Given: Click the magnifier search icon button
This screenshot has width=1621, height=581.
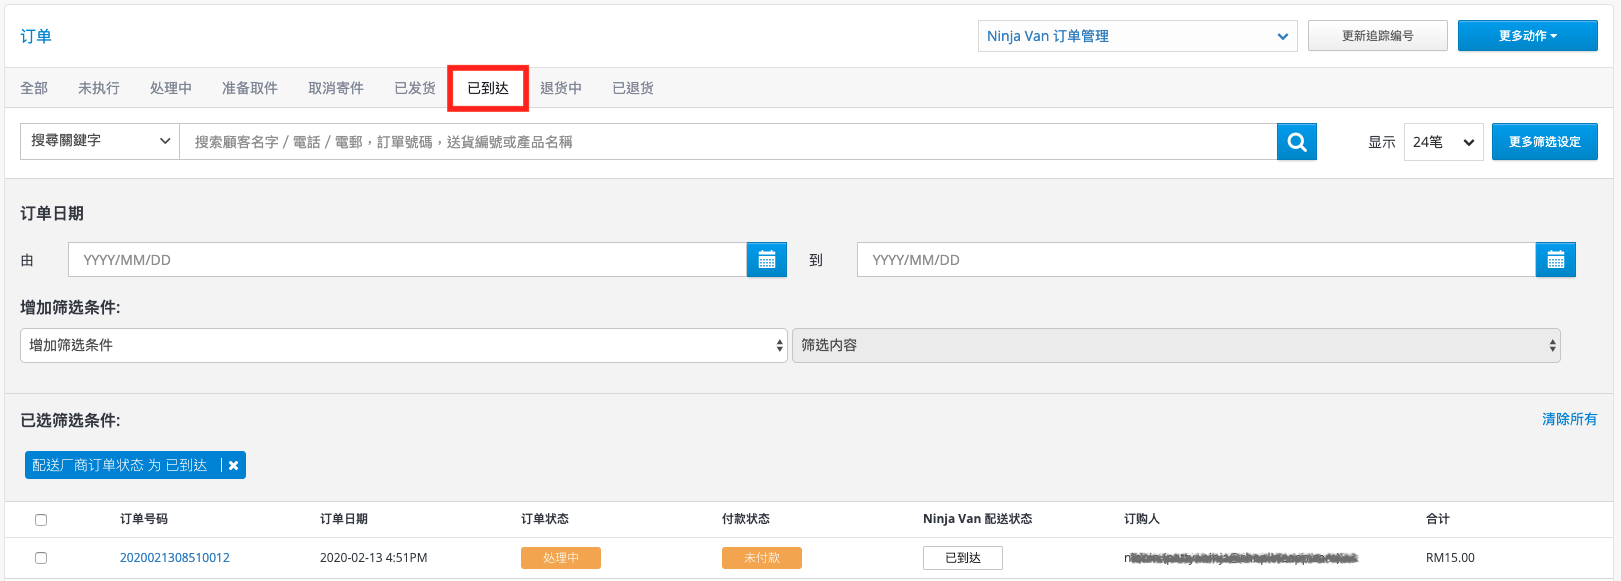Looking at the screenshot, I should (x=1296, y=142).
